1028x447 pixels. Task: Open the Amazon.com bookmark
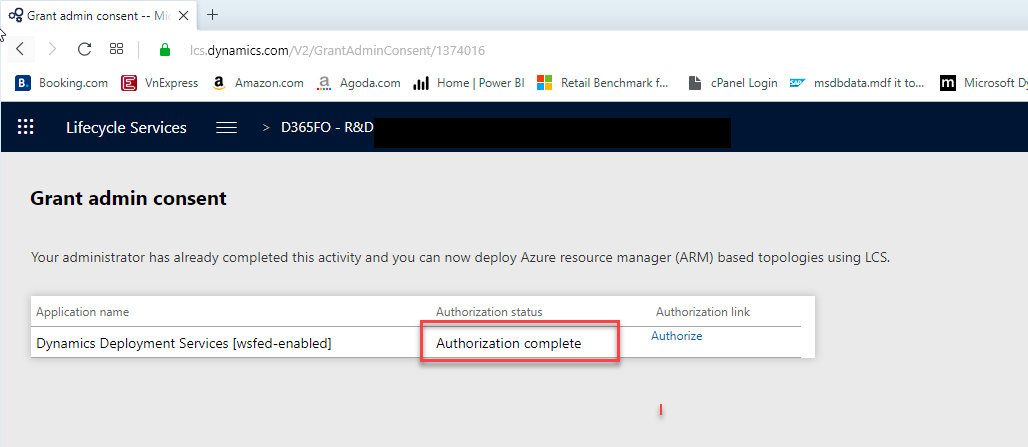point(258,83)
